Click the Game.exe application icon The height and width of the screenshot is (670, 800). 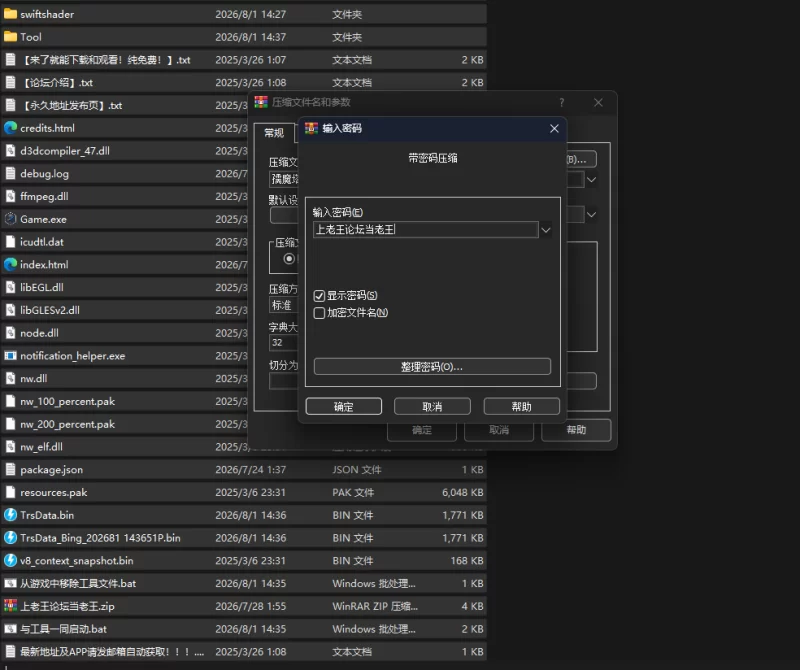point(10,219)
